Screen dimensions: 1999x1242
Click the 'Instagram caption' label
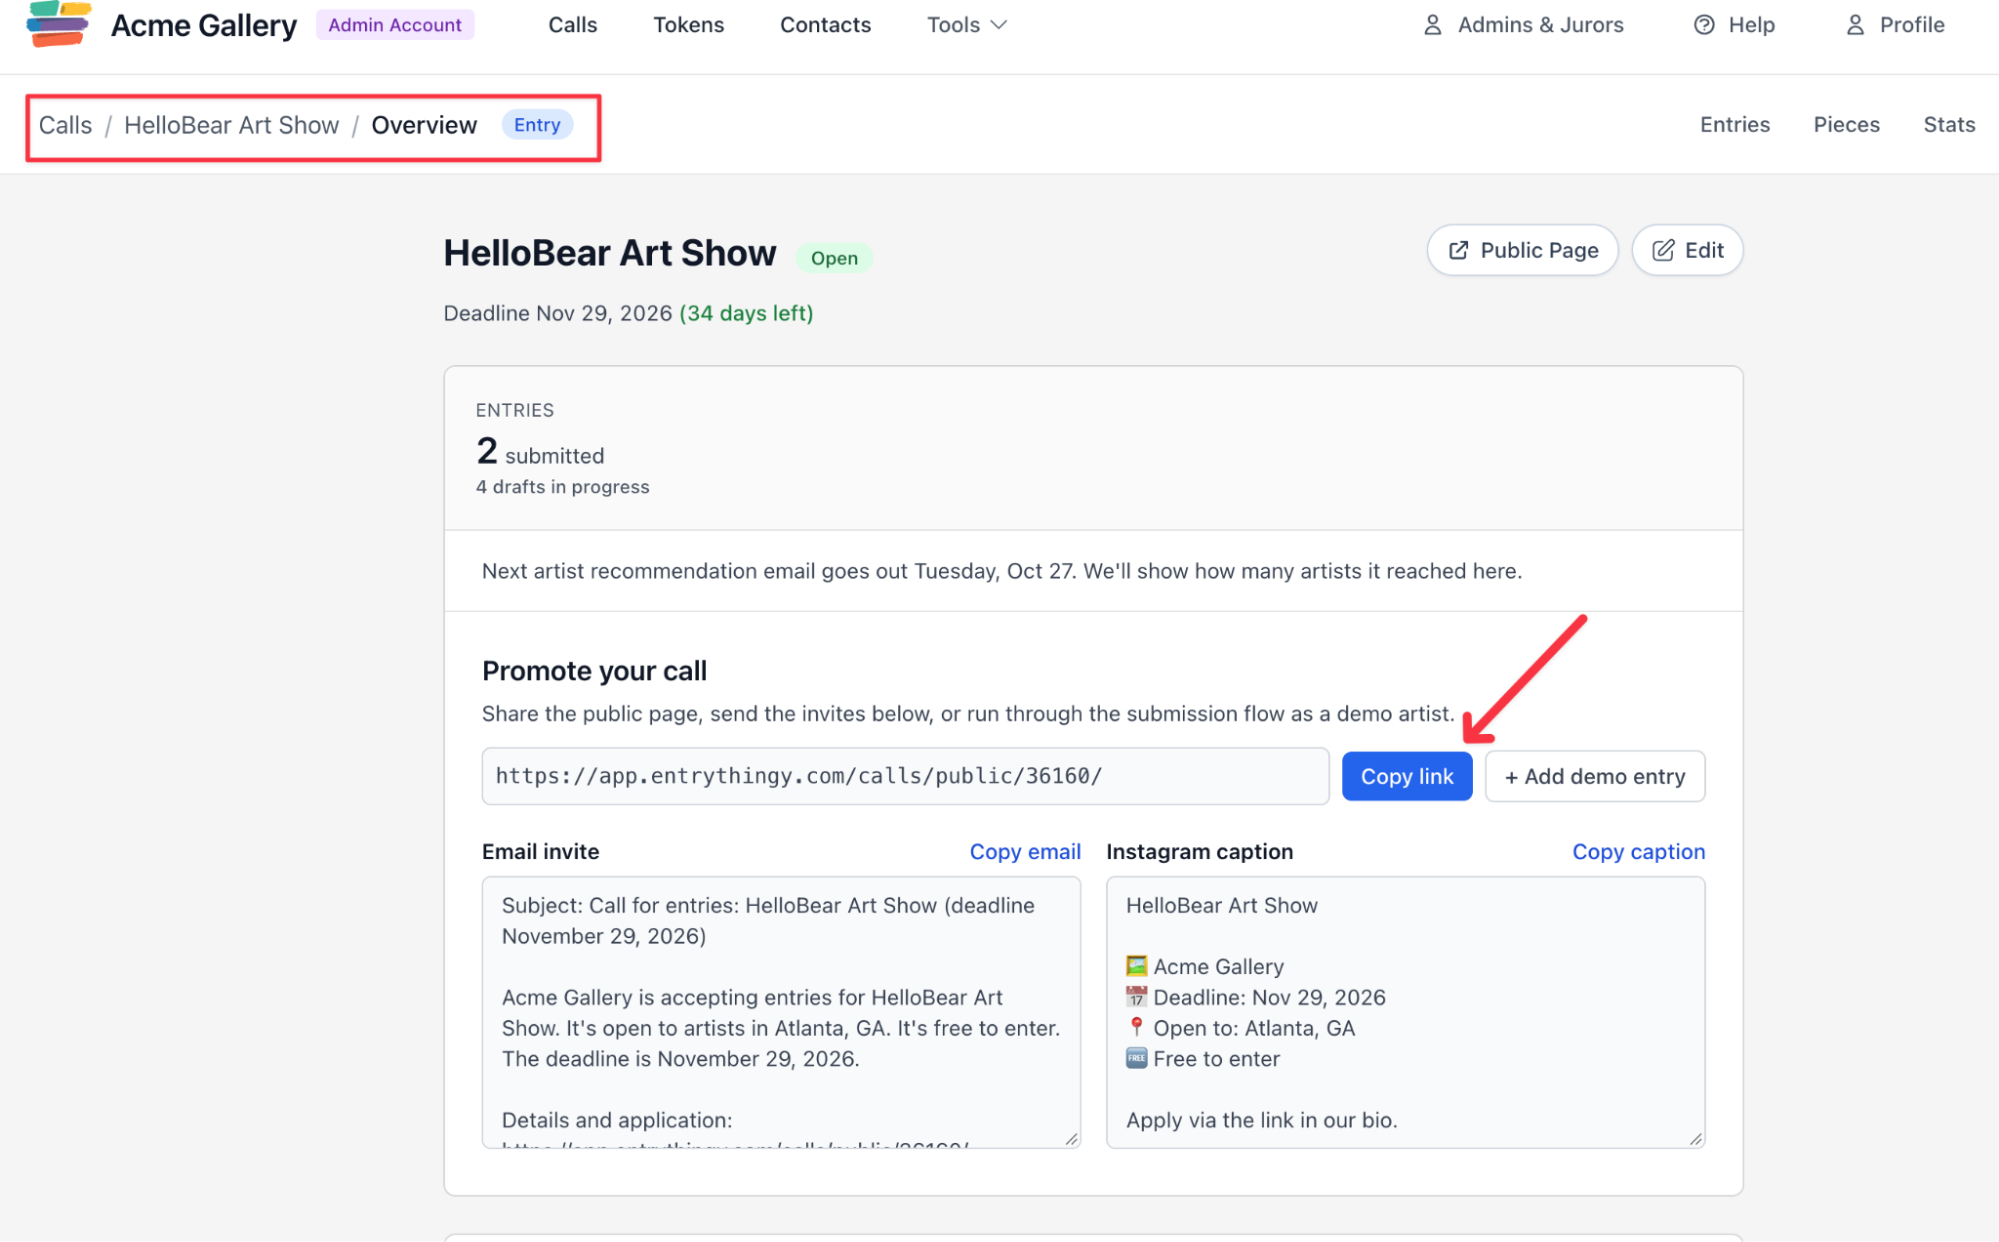click(x=1199, y=851)
